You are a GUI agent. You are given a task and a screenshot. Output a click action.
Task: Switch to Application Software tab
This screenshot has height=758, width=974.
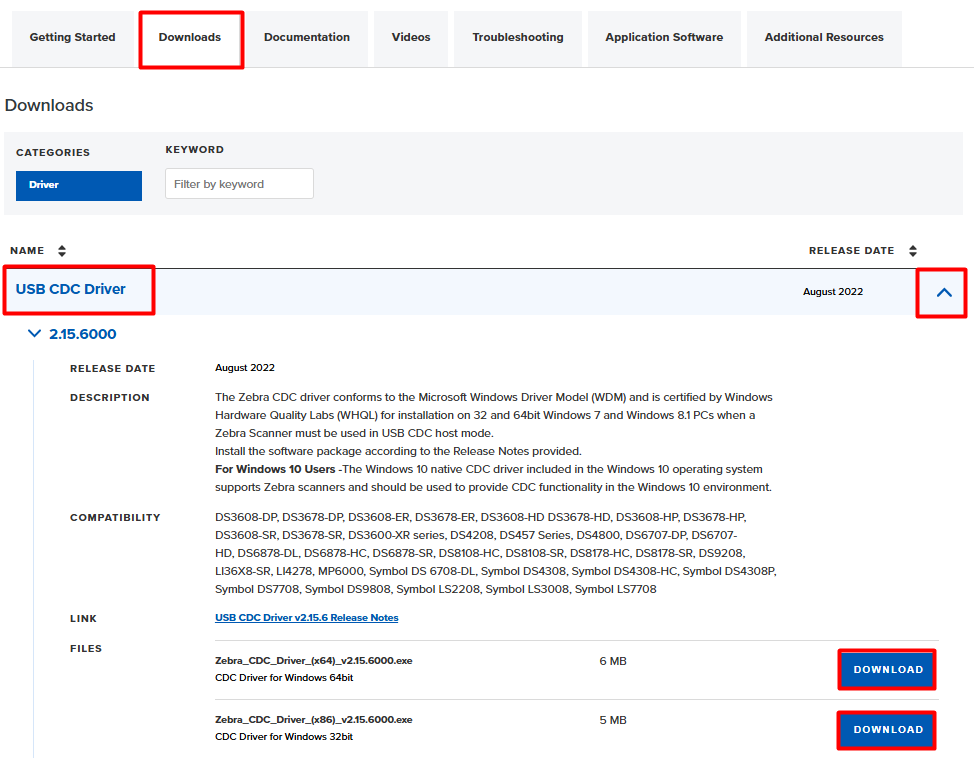[x=664, y=38]
